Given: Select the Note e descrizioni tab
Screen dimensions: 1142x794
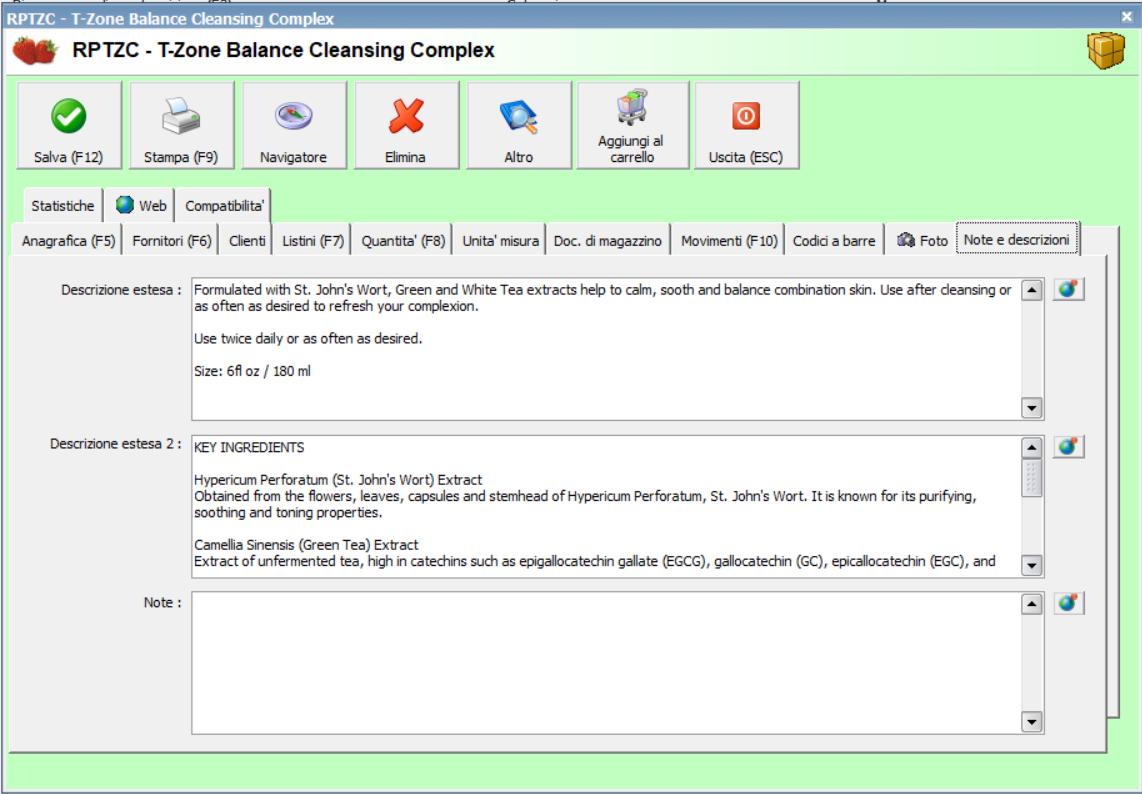Looking at the screenshot, I should click(1016, 239).
